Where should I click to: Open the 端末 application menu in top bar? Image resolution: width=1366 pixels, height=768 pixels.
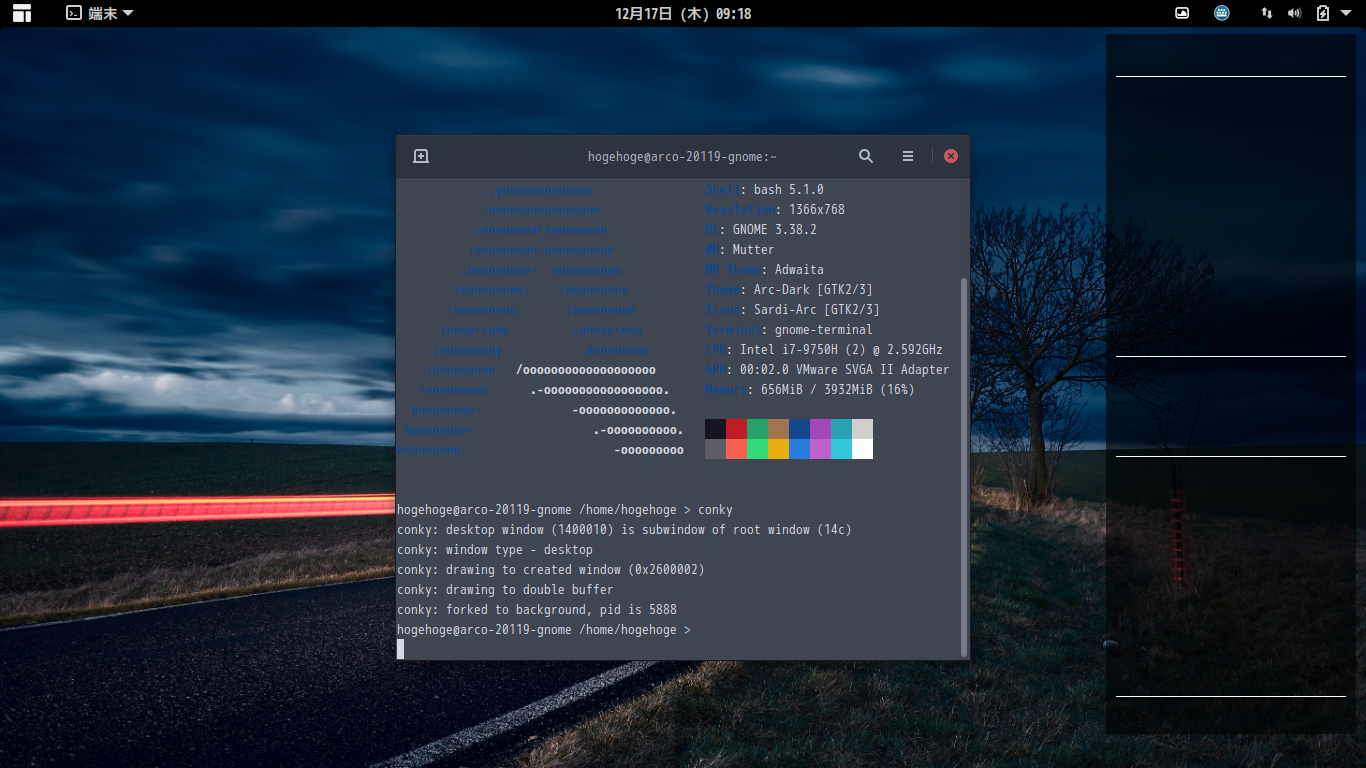tap(100, 13)
